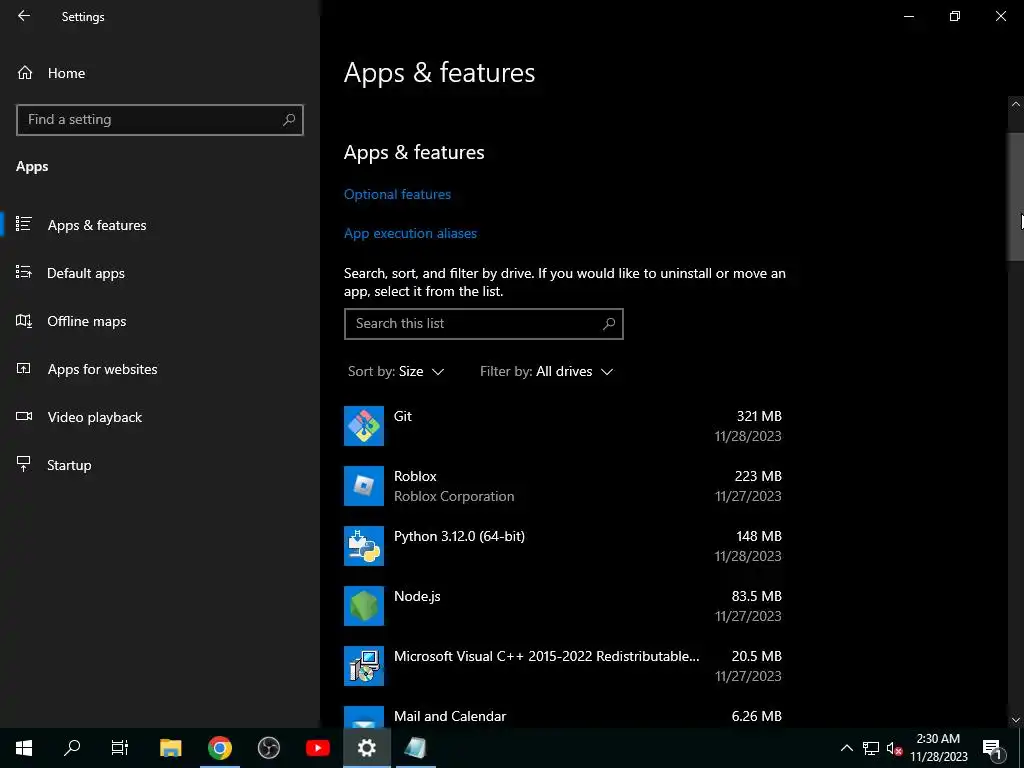
Task: Select the Git app icon
Action: point(364,426)
